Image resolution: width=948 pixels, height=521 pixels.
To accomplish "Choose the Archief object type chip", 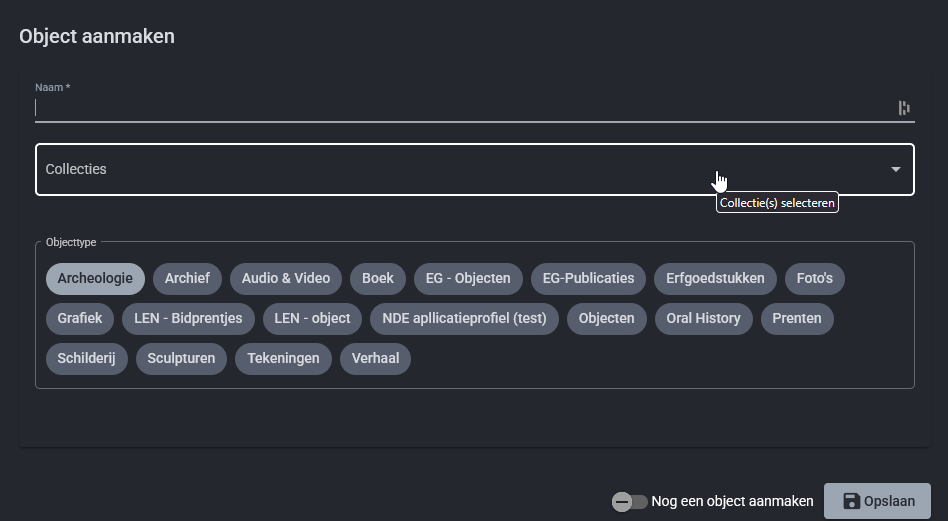I will tap(188, 278).
